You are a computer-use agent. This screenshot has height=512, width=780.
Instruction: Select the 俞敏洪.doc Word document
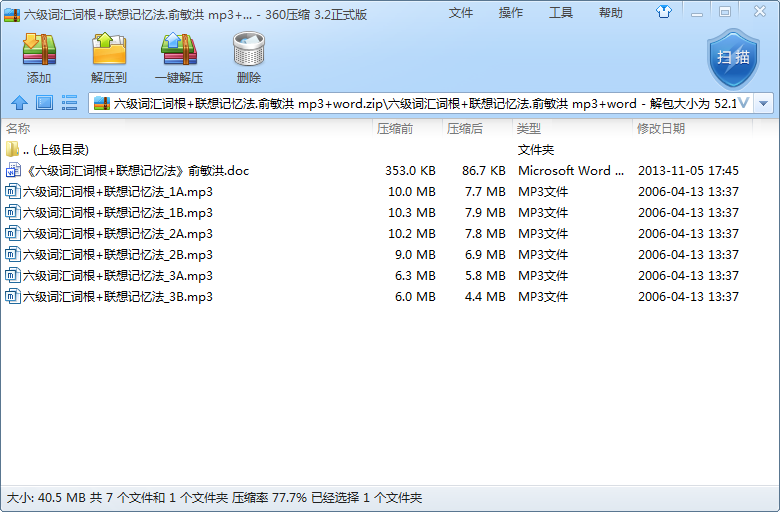[135, 171]
